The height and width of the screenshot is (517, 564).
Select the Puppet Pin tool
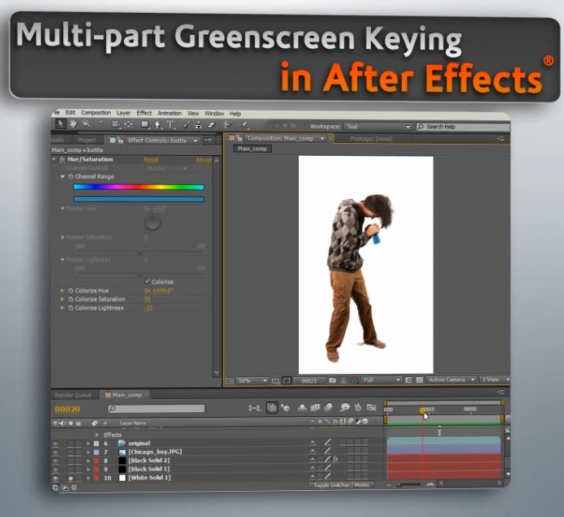pos(245,125)
